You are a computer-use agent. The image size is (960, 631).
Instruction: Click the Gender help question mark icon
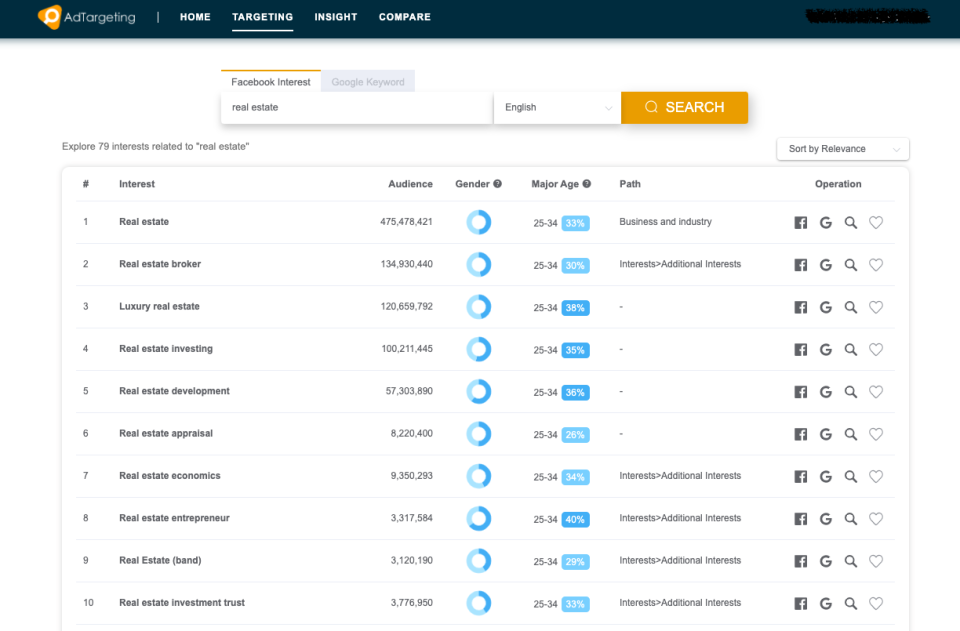pyautogui.click(x=497, y=184)
